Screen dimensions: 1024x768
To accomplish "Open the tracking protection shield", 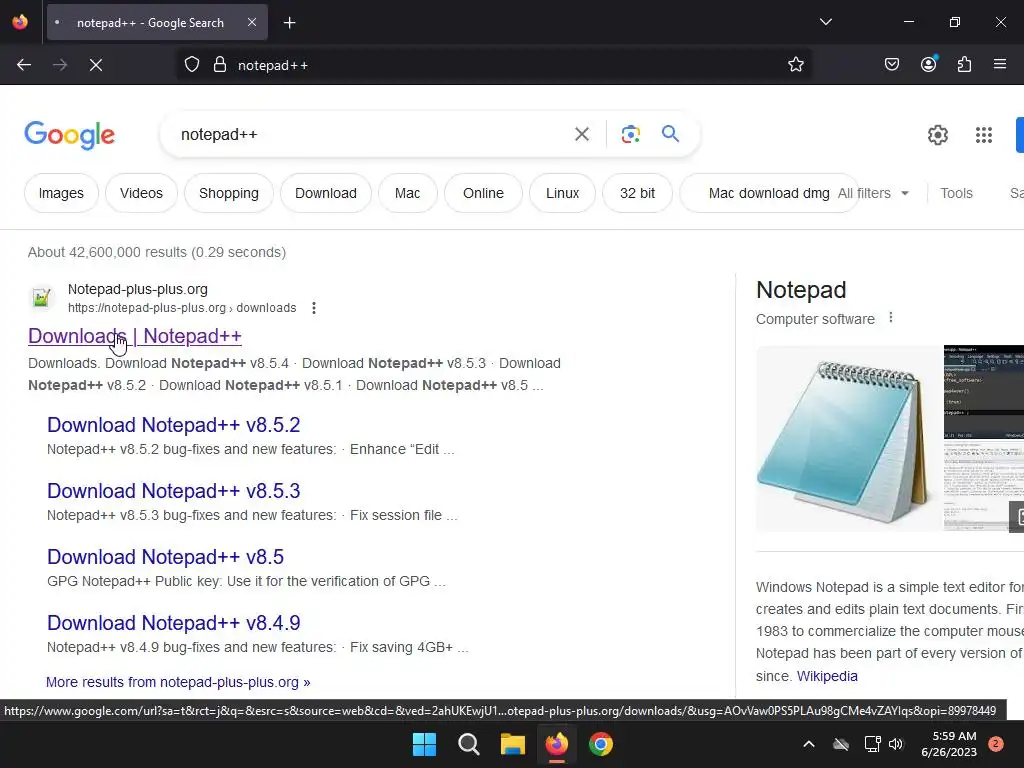I will [x=191, y=65].
